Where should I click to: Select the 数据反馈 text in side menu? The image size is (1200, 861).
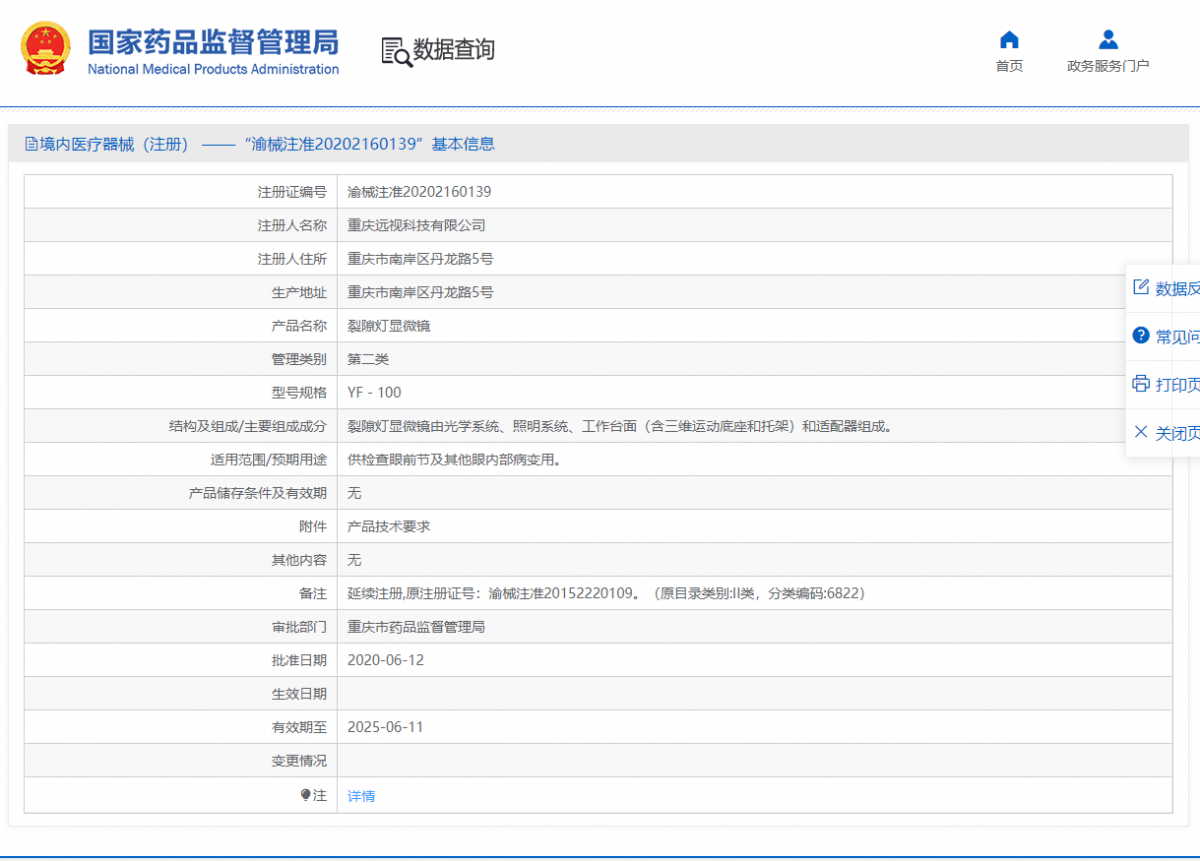click(x=1177, y=289)
